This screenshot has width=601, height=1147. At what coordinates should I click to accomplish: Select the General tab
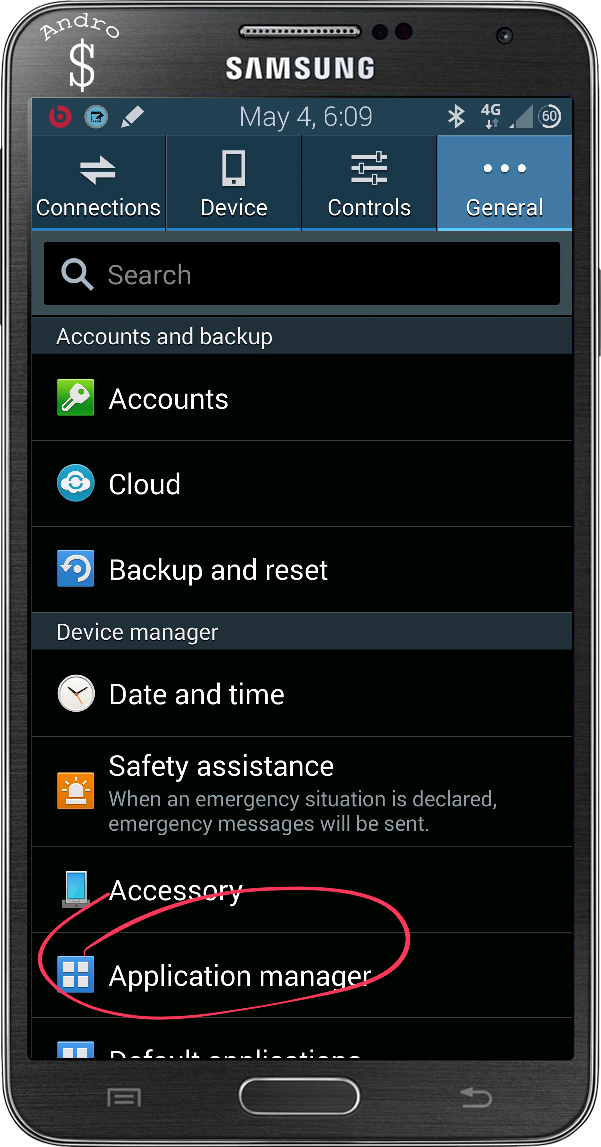pyautogui.click(x=504, y=183)
